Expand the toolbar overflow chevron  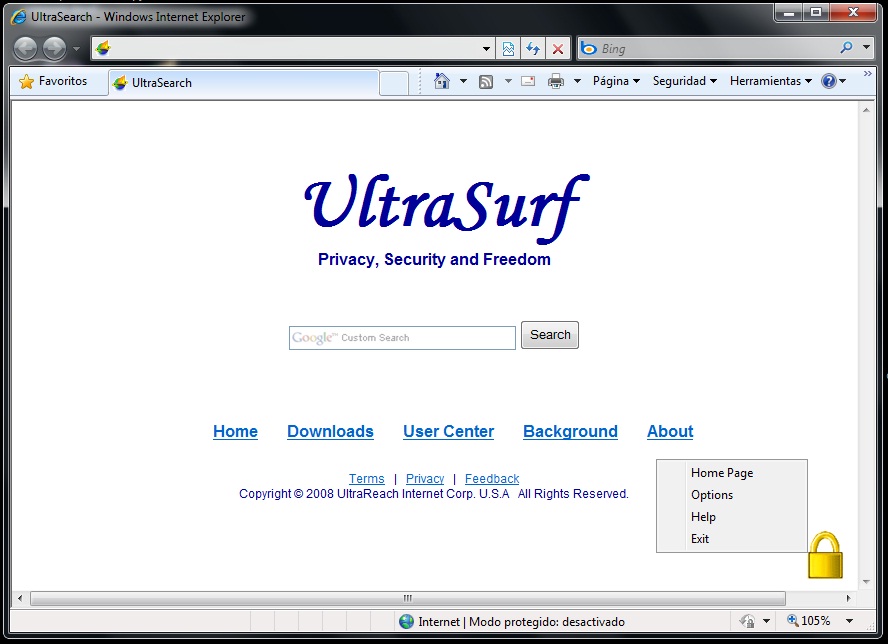pos(867,74)
